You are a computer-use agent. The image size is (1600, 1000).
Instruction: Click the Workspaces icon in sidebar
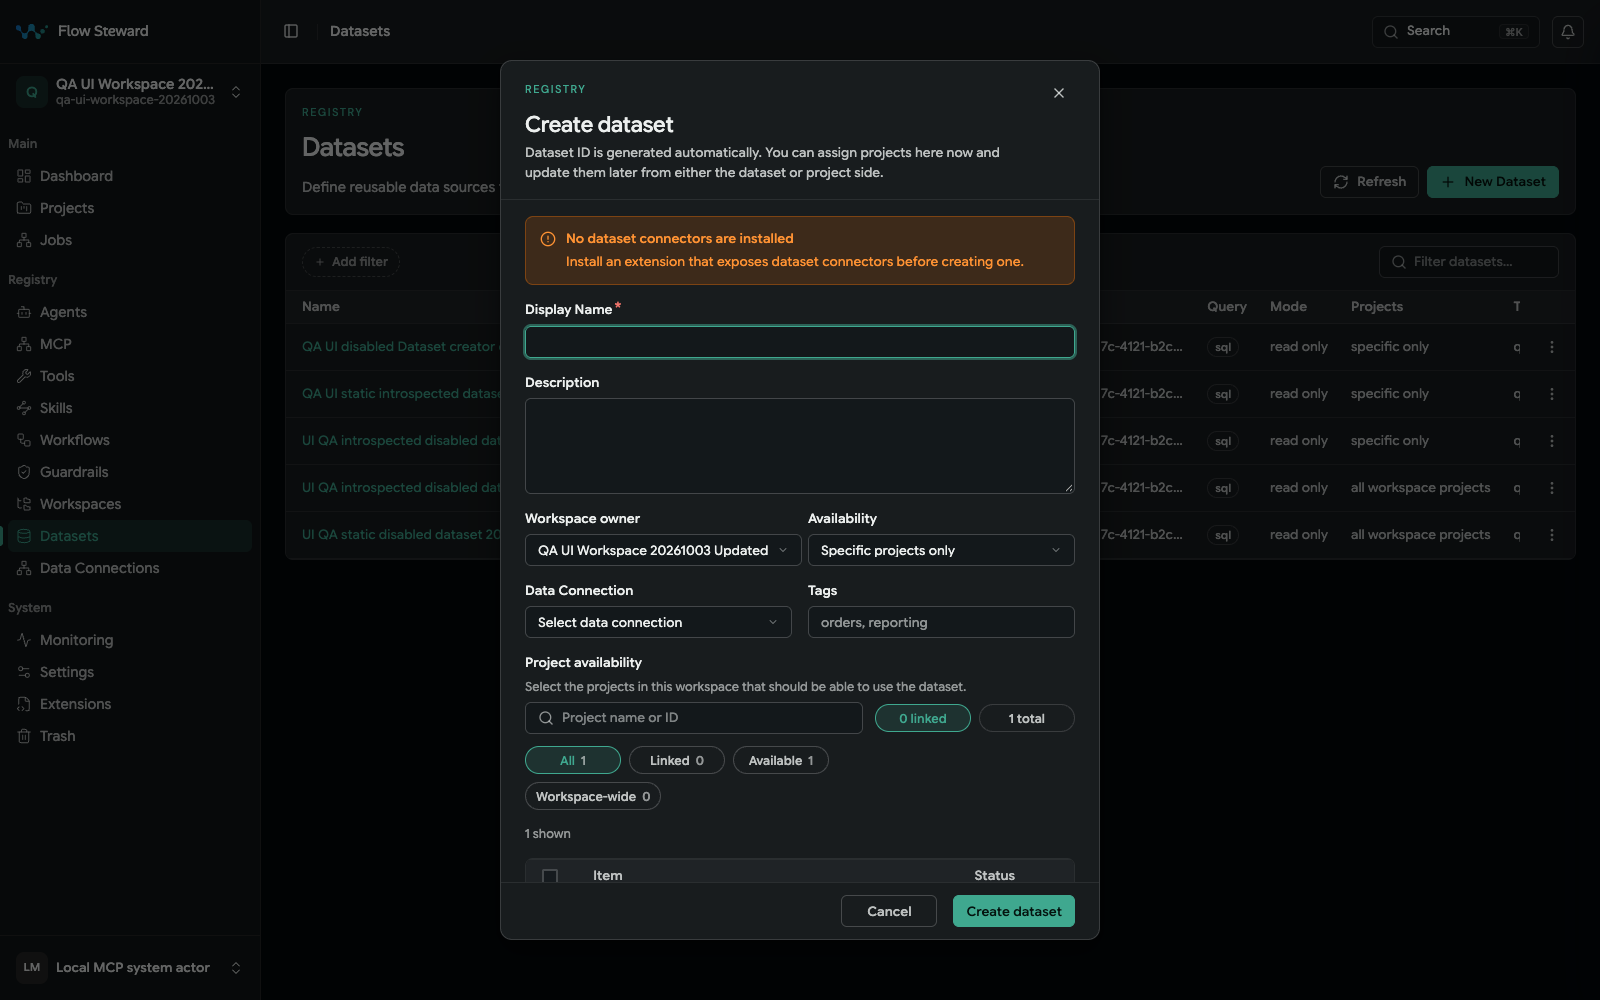click(x=24, y=504)
